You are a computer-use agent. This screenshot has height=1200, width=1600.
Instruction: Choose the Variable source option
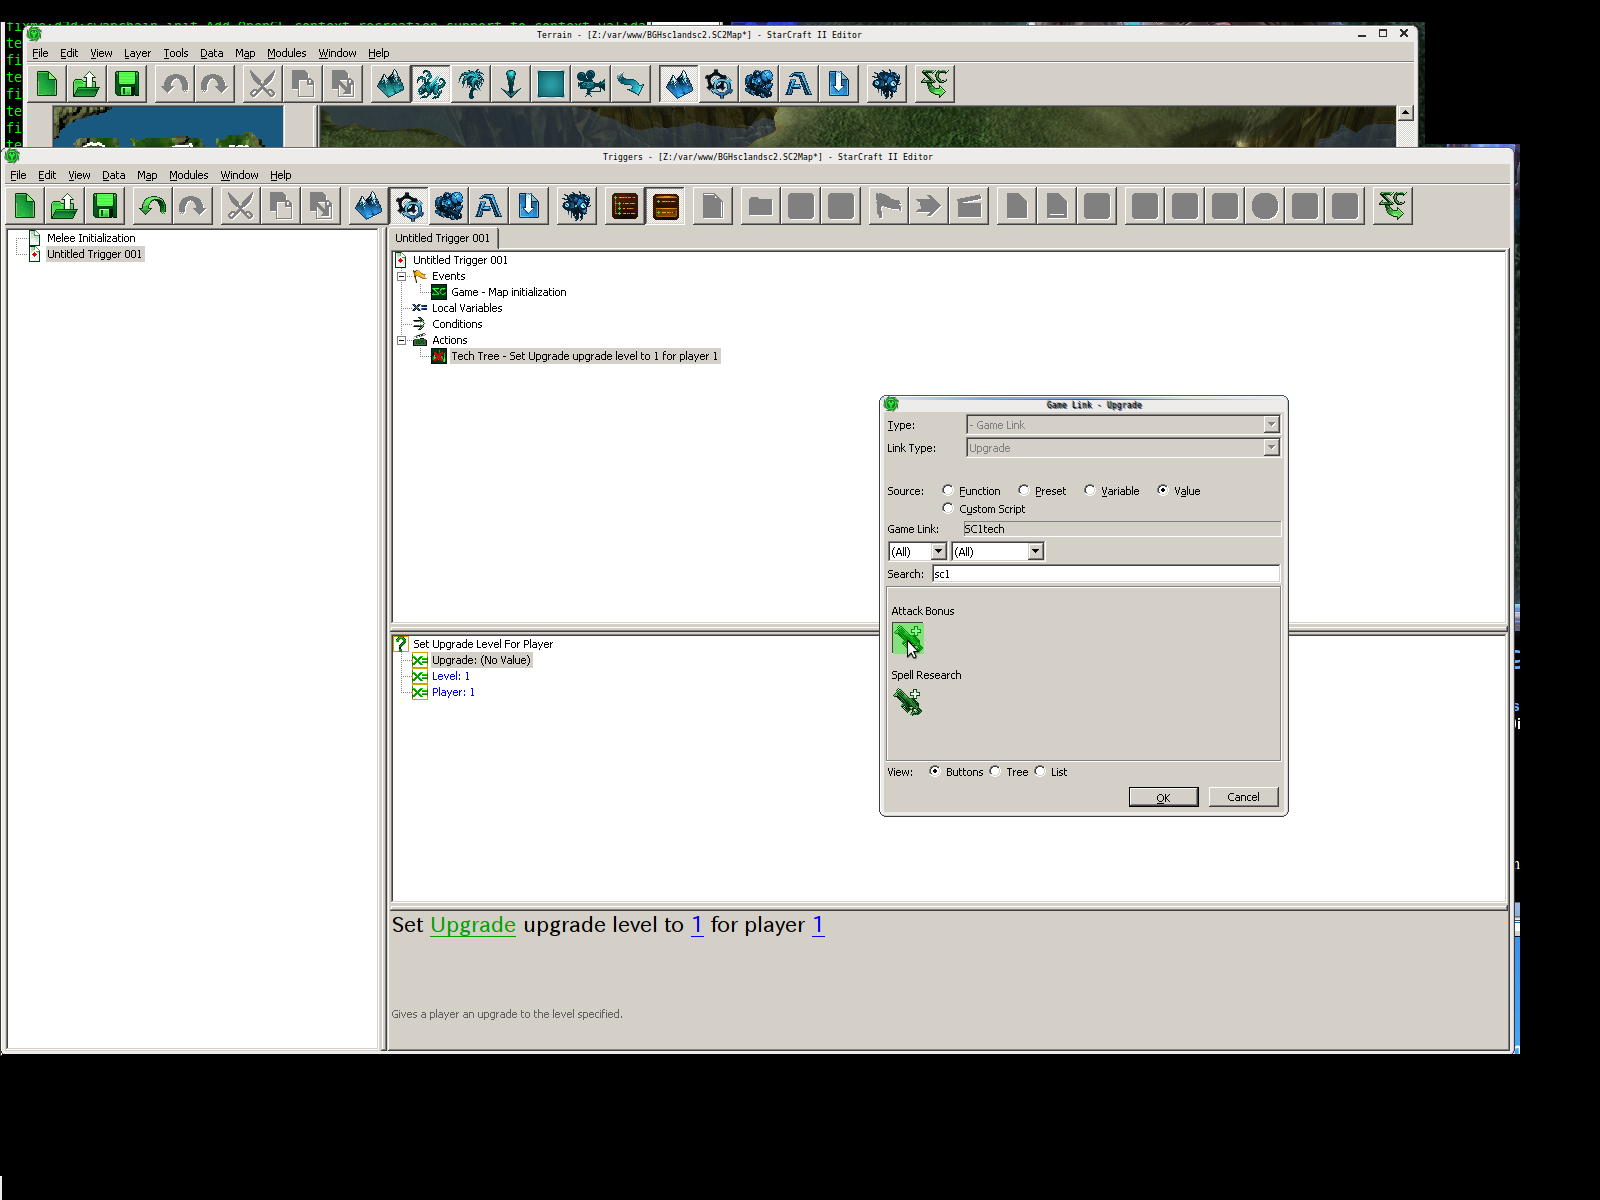(1090, 490)
